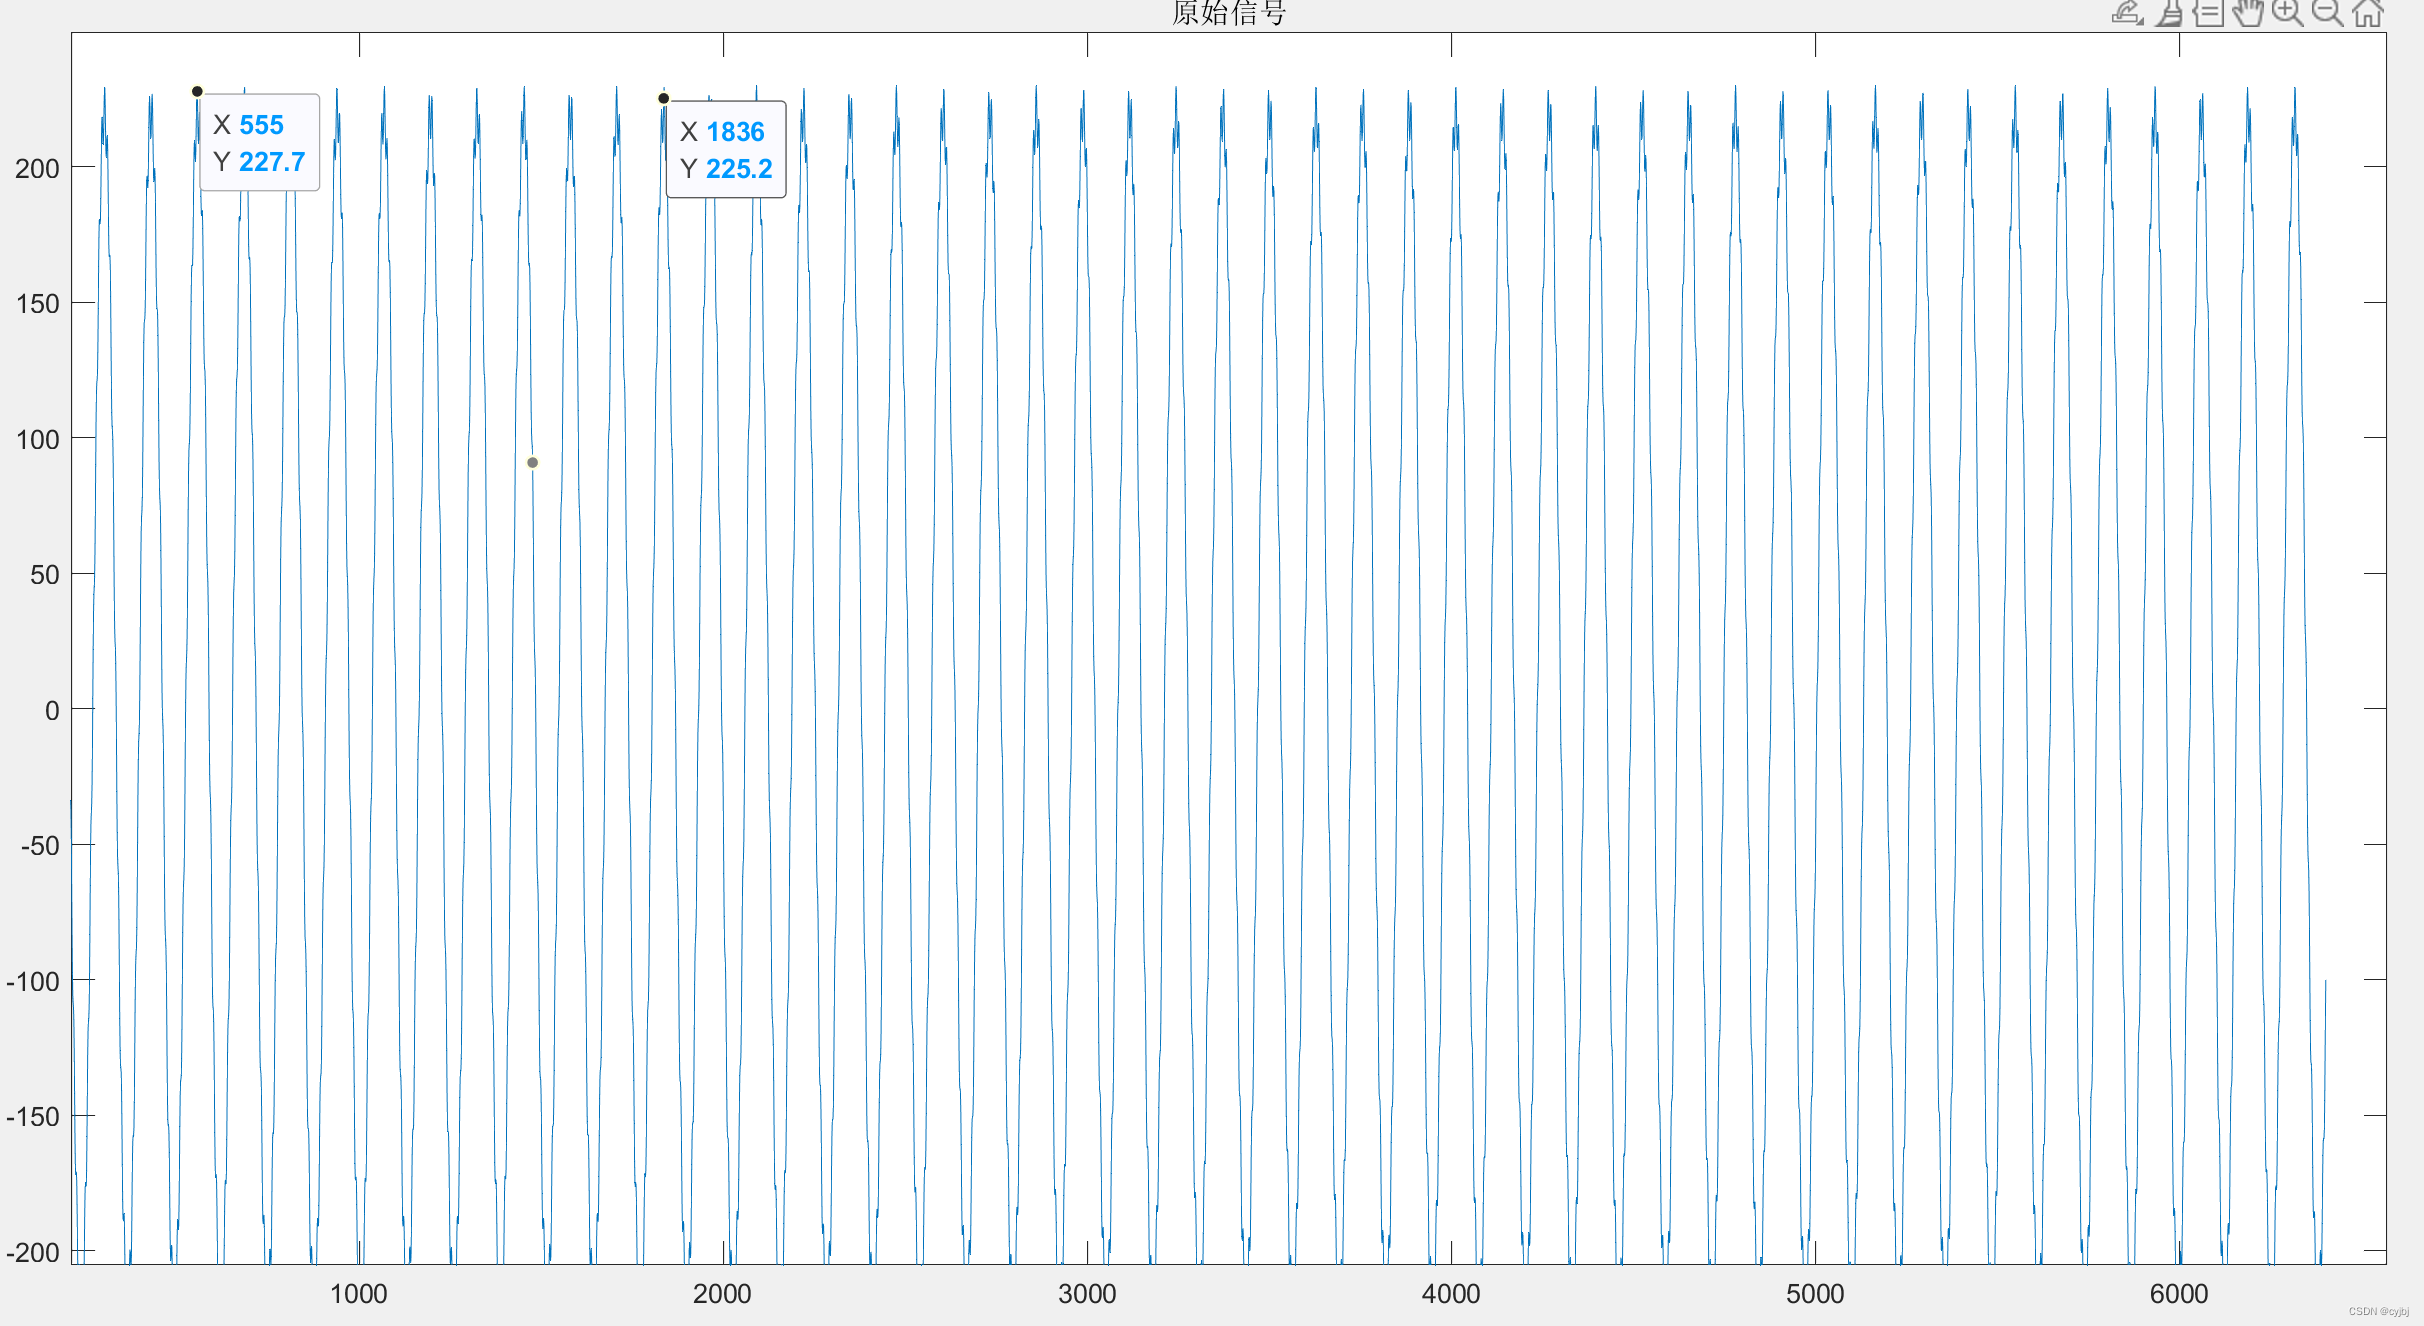The width and height of the screenshot is (2424, 1326).
Task: Click the y-axis tick label 0
Action: click(52, 710)
